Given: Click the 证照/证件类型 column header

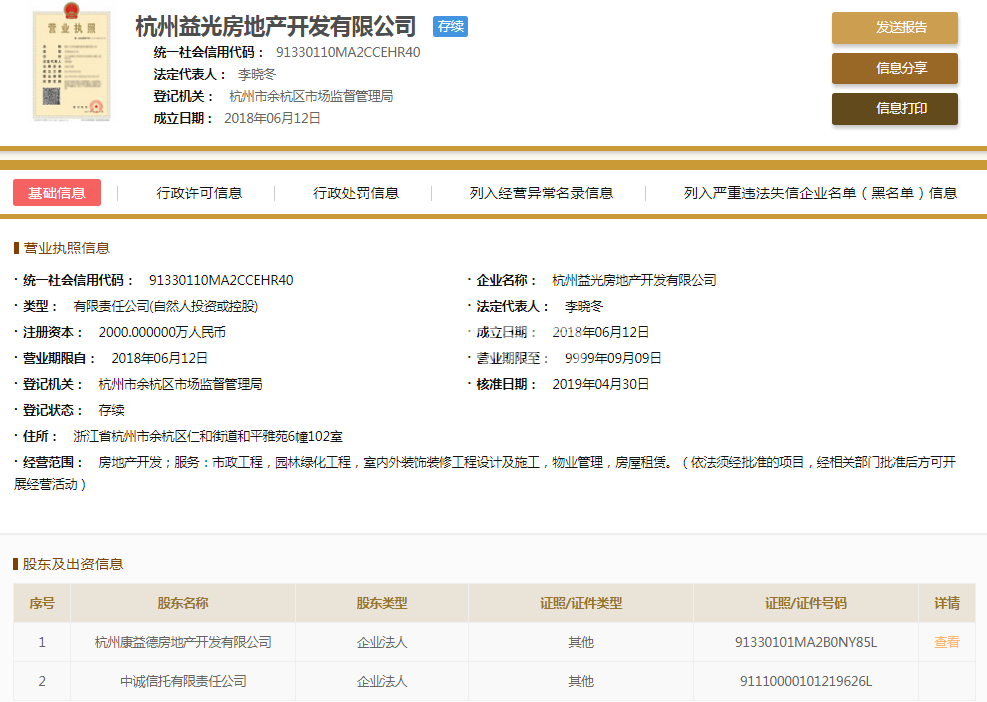Looking at the screenshot, I should [580, 603].
